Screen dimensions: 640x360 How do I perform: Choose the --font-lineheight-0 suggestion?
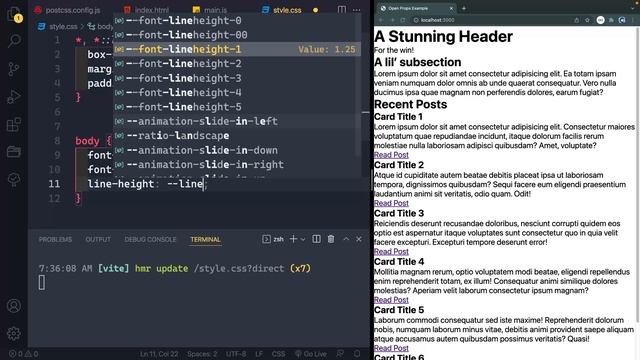click(x=237, y=20)
